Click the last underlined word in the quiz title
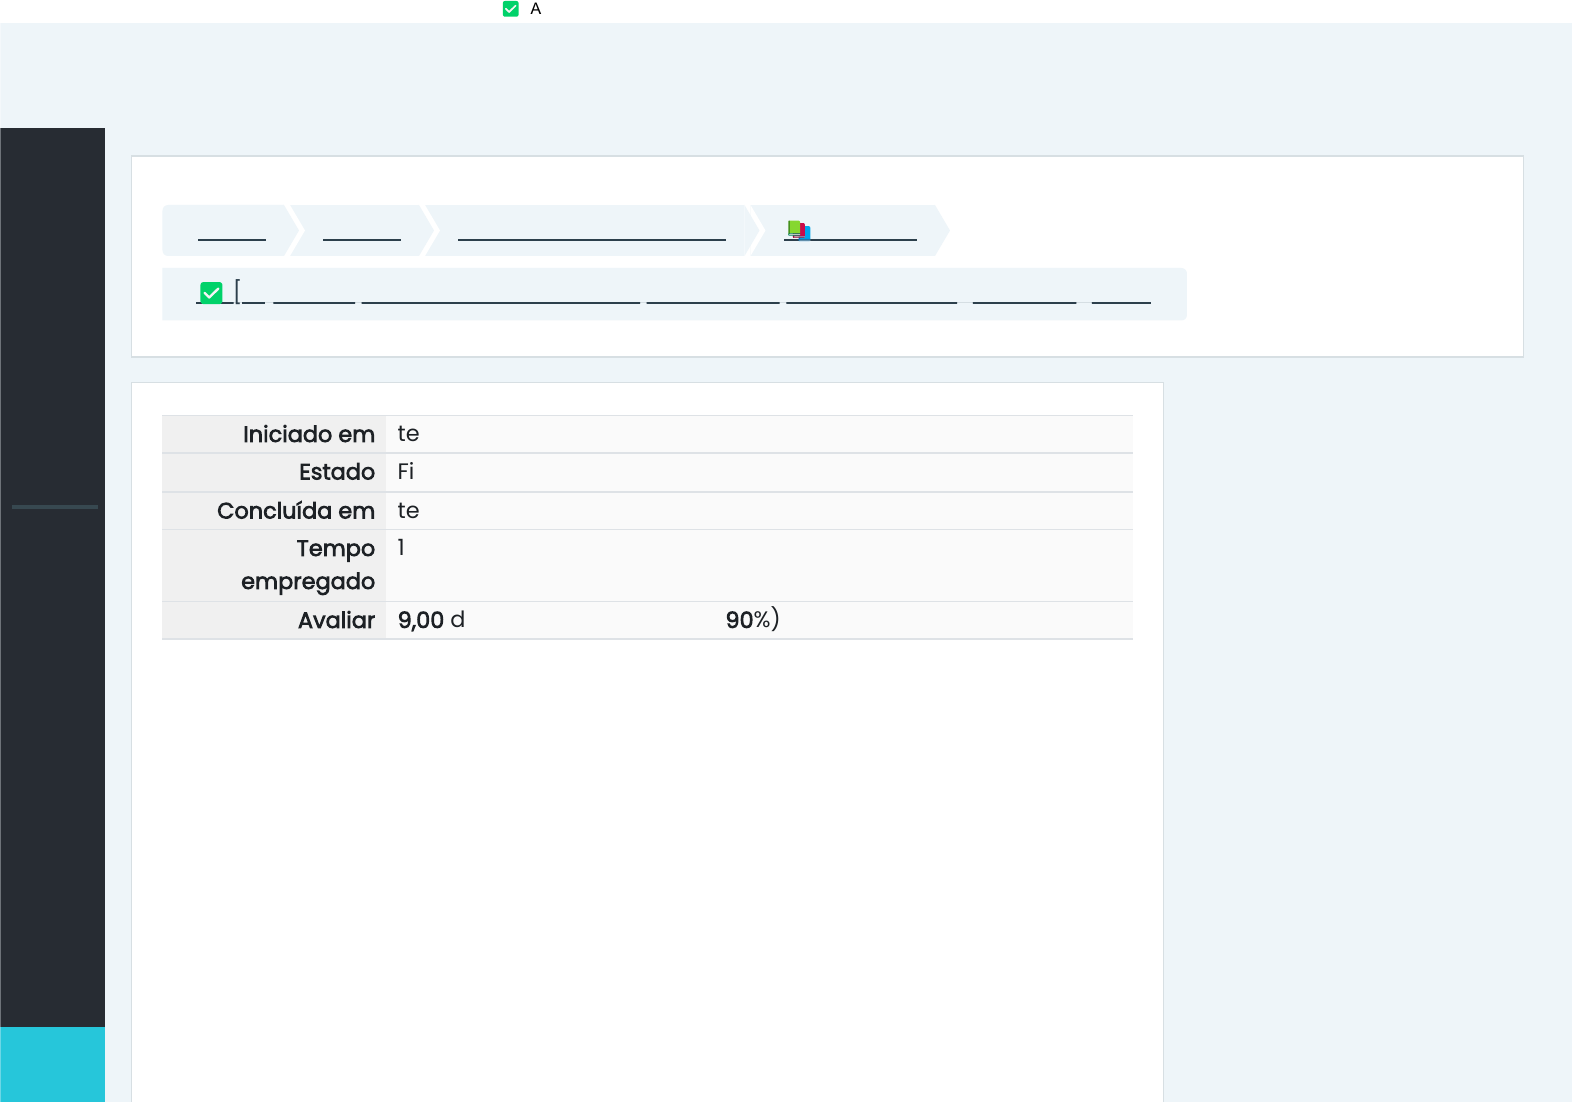Viewport: 1572px width, 1102px height. (x=1121, y=294)
